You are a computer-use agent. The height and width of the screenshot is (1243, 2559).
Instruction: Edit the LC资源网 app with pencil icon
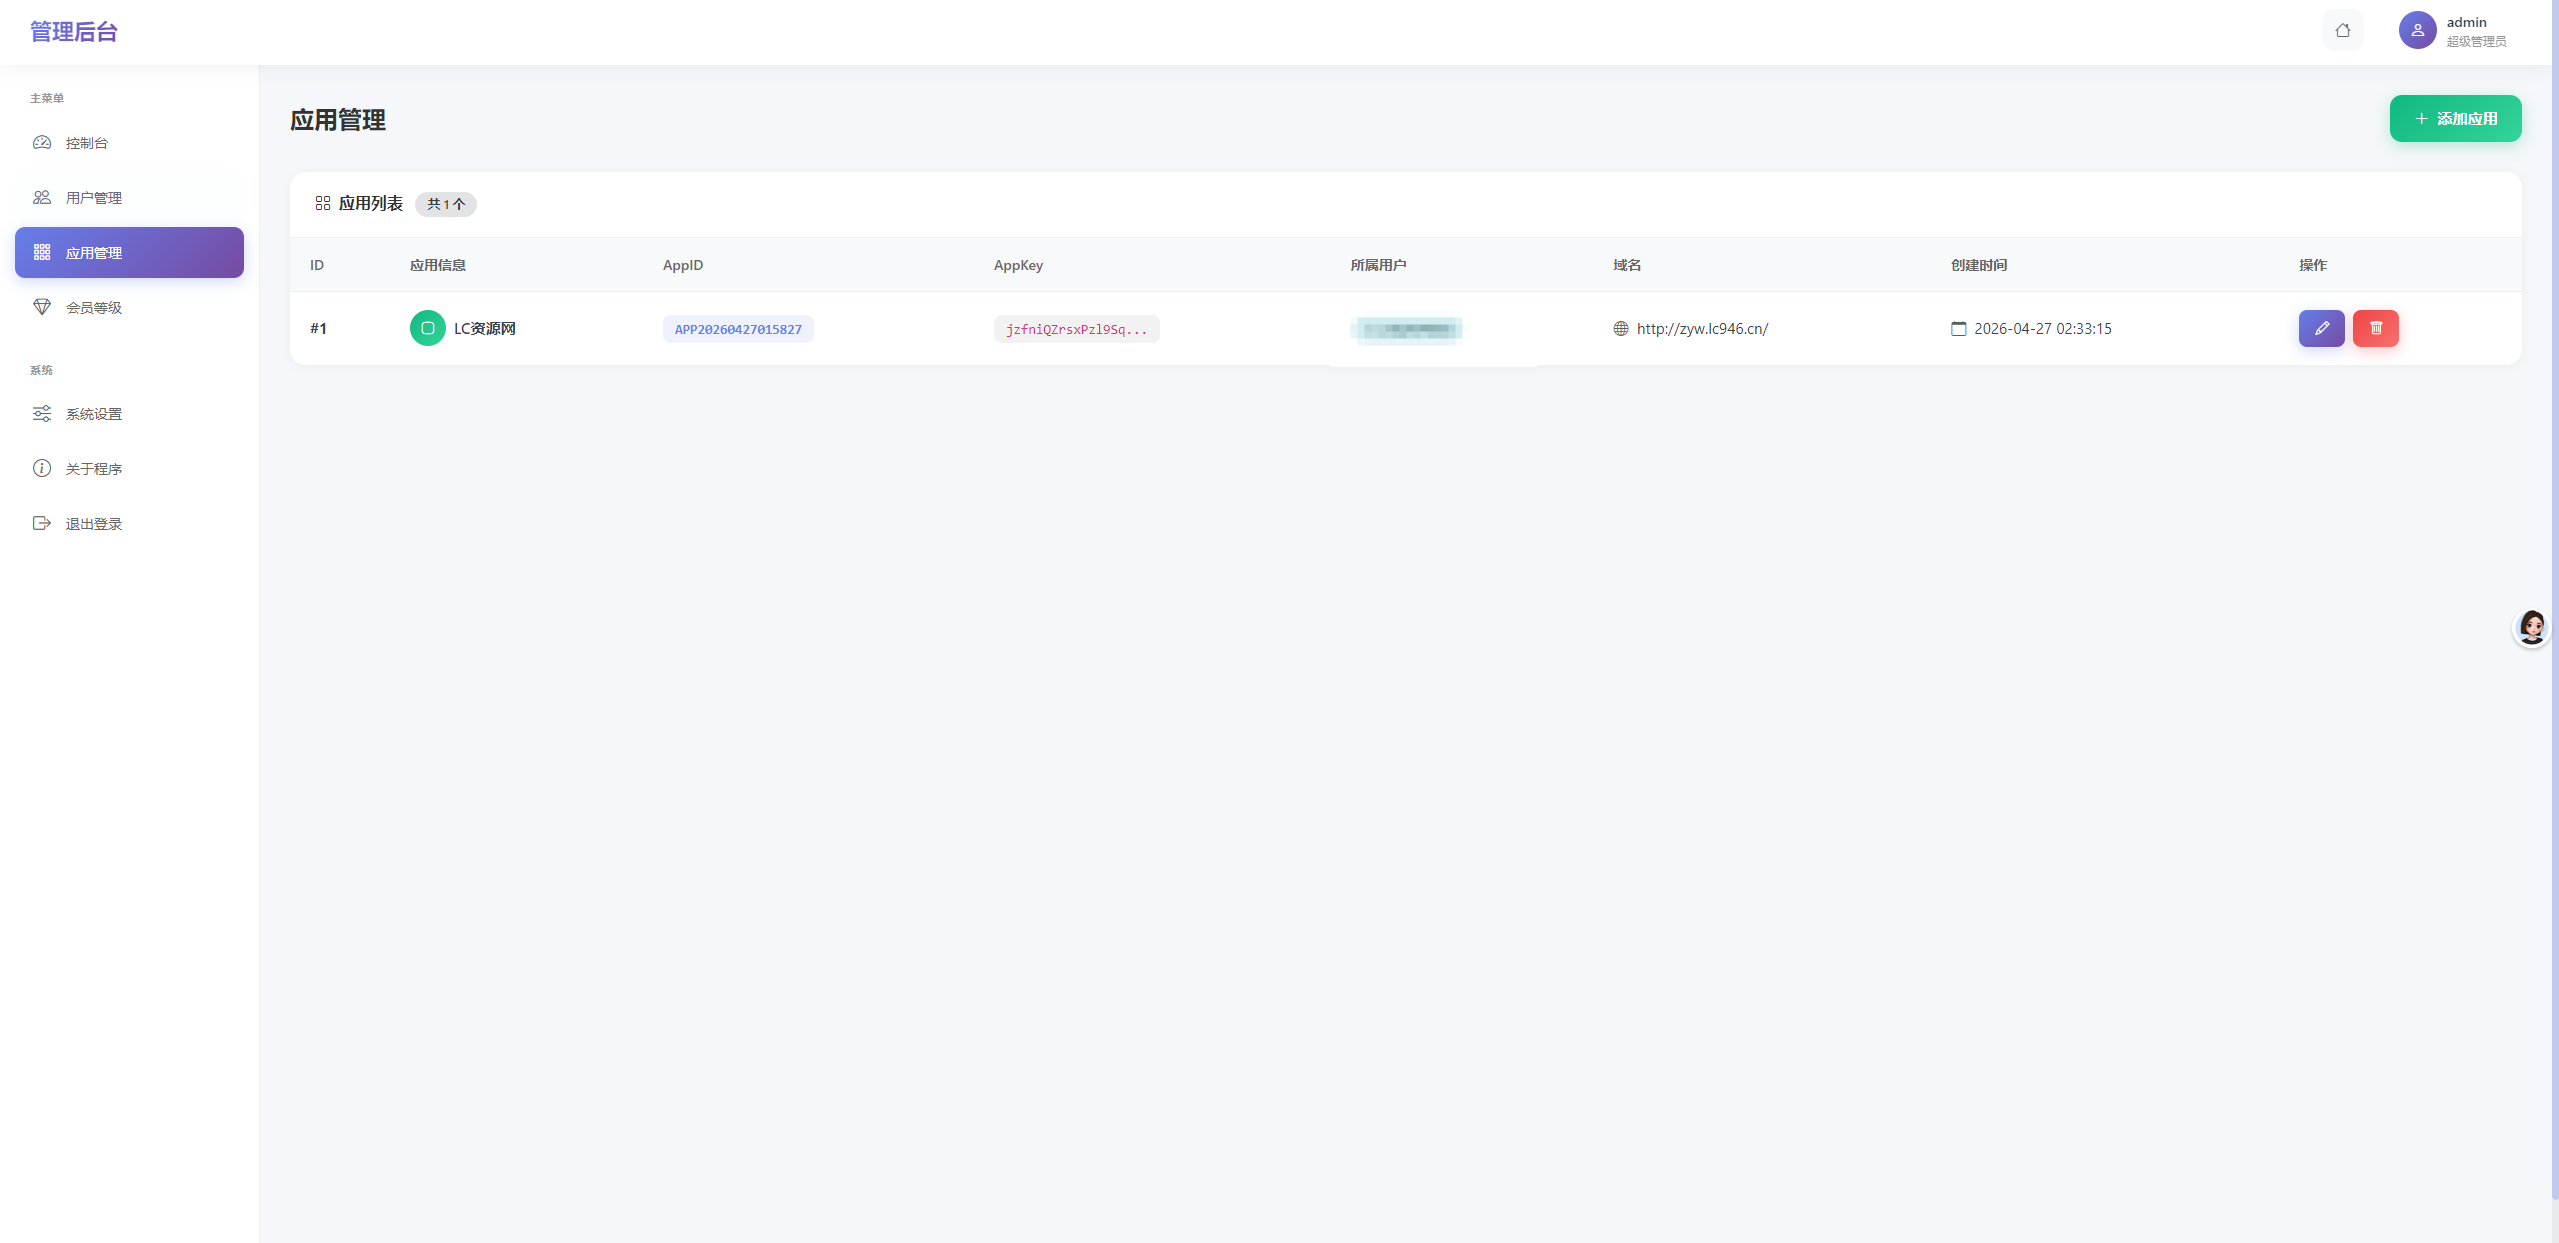pos(2321,328)
